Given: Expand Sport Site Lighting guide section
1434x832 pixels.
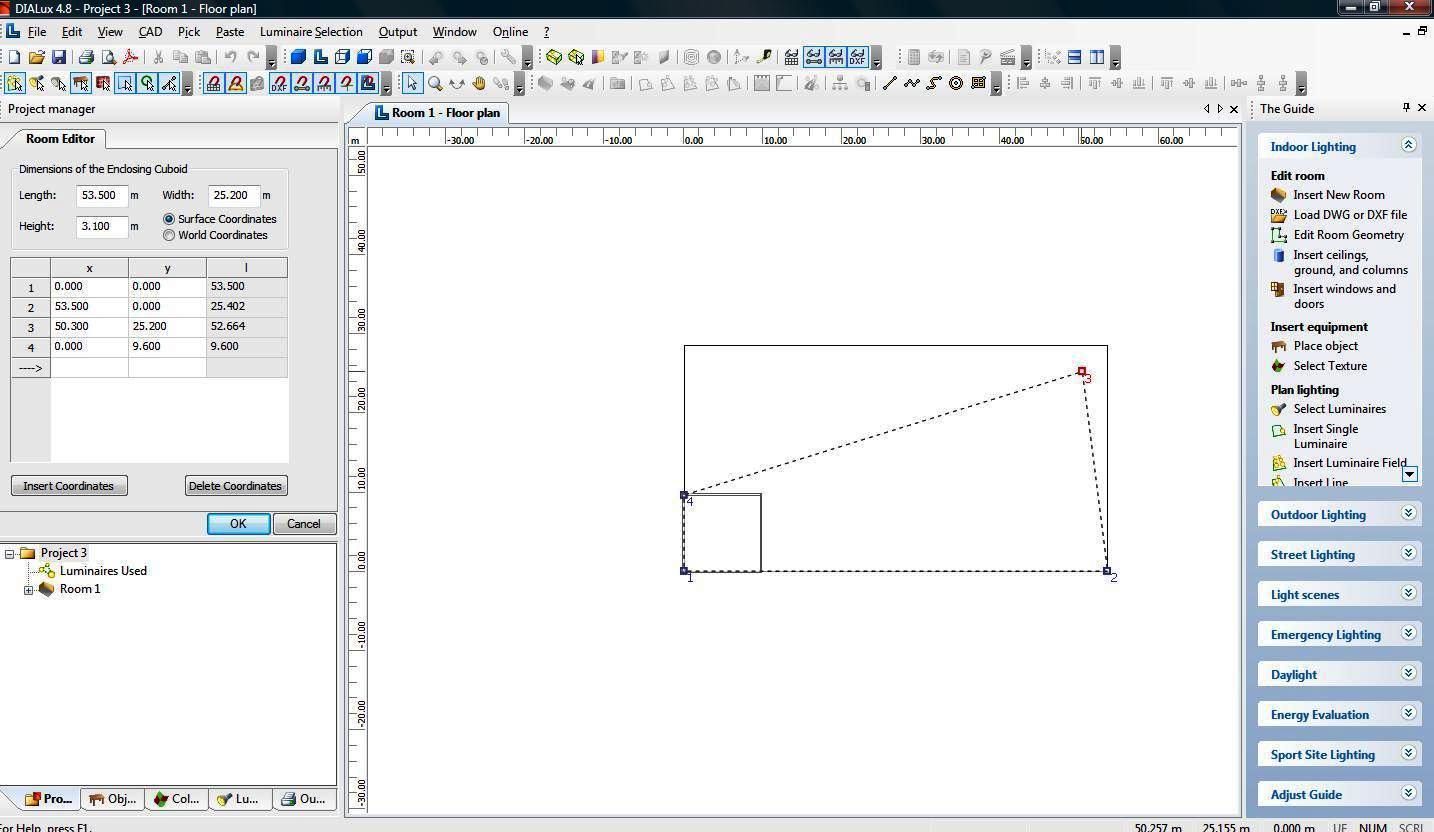Looking at the screenshot, I should [x=1409, y=753].
